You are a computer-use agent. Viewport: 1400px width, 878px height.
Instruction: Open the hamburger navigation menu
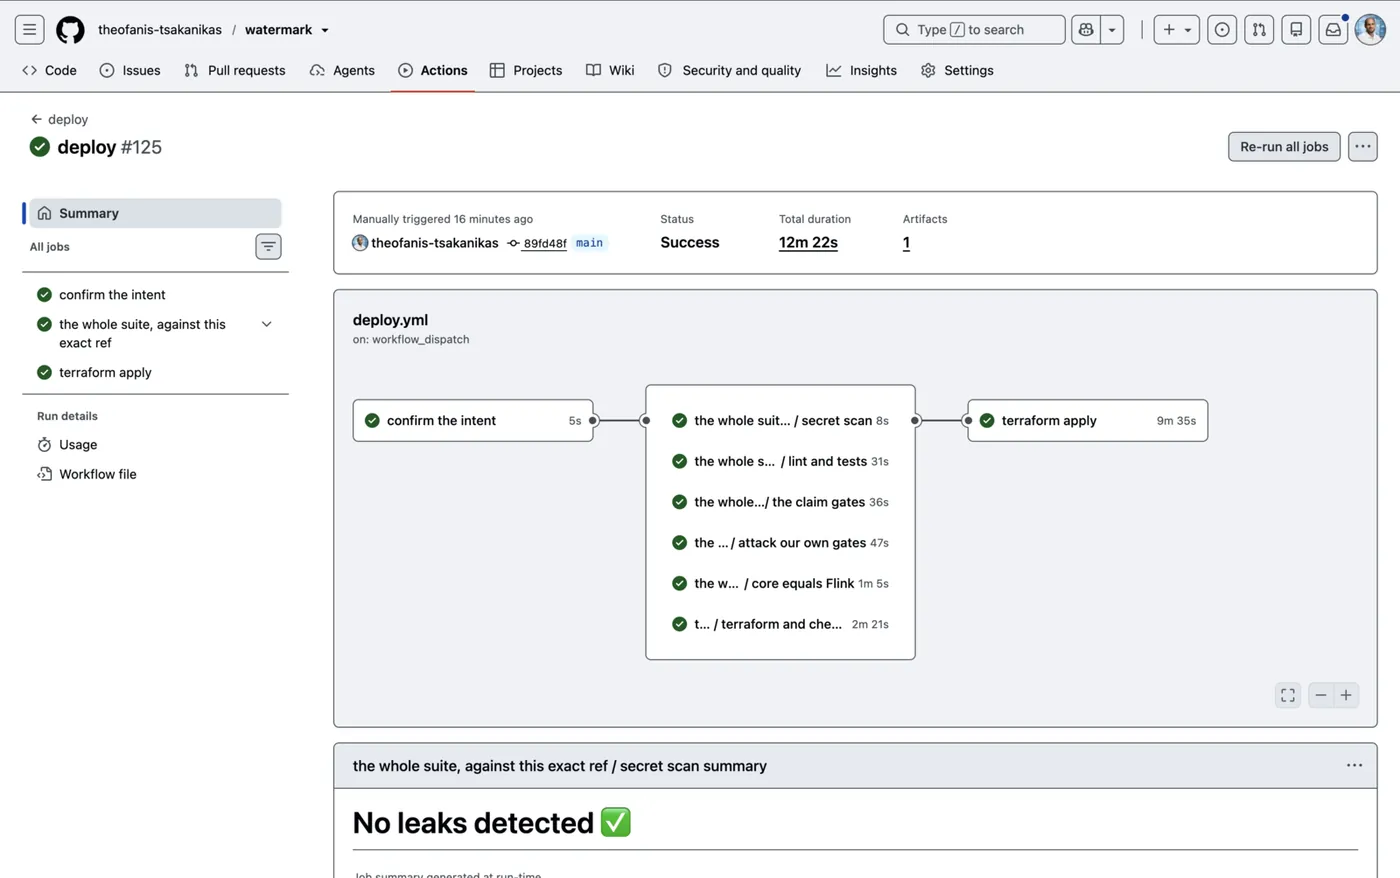(x=29, y=30)
